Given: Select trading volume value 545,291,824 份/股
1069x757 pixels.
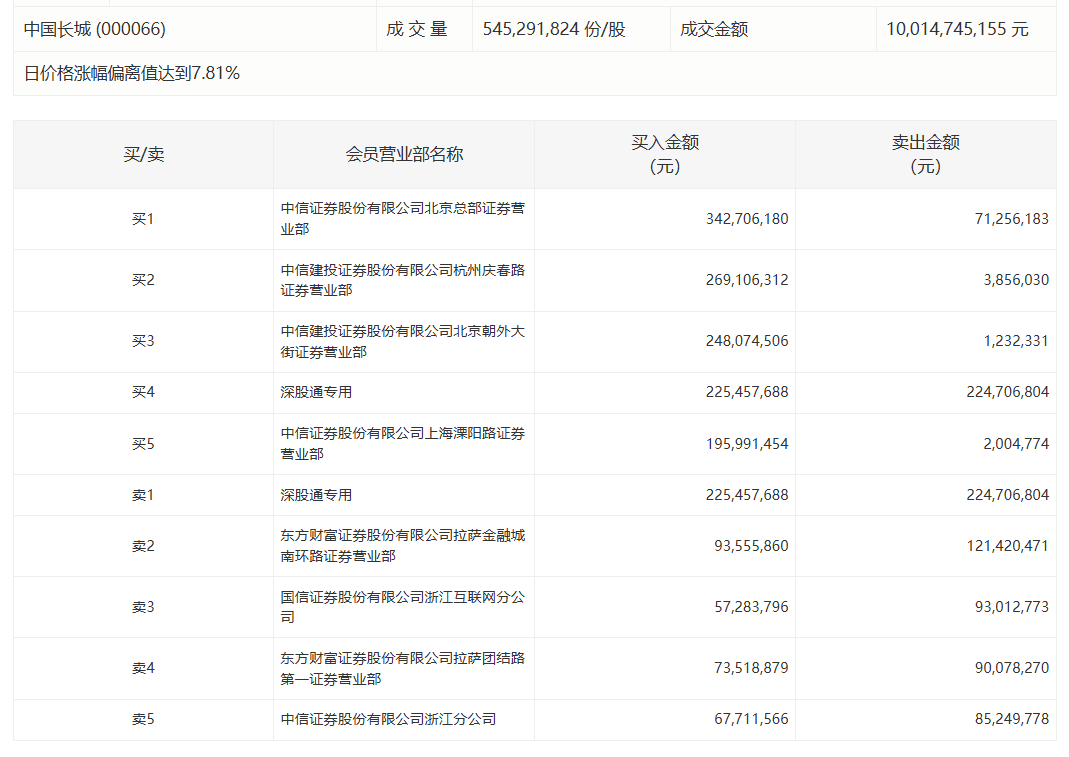Looking at the screenshot, I should point(554,29).
